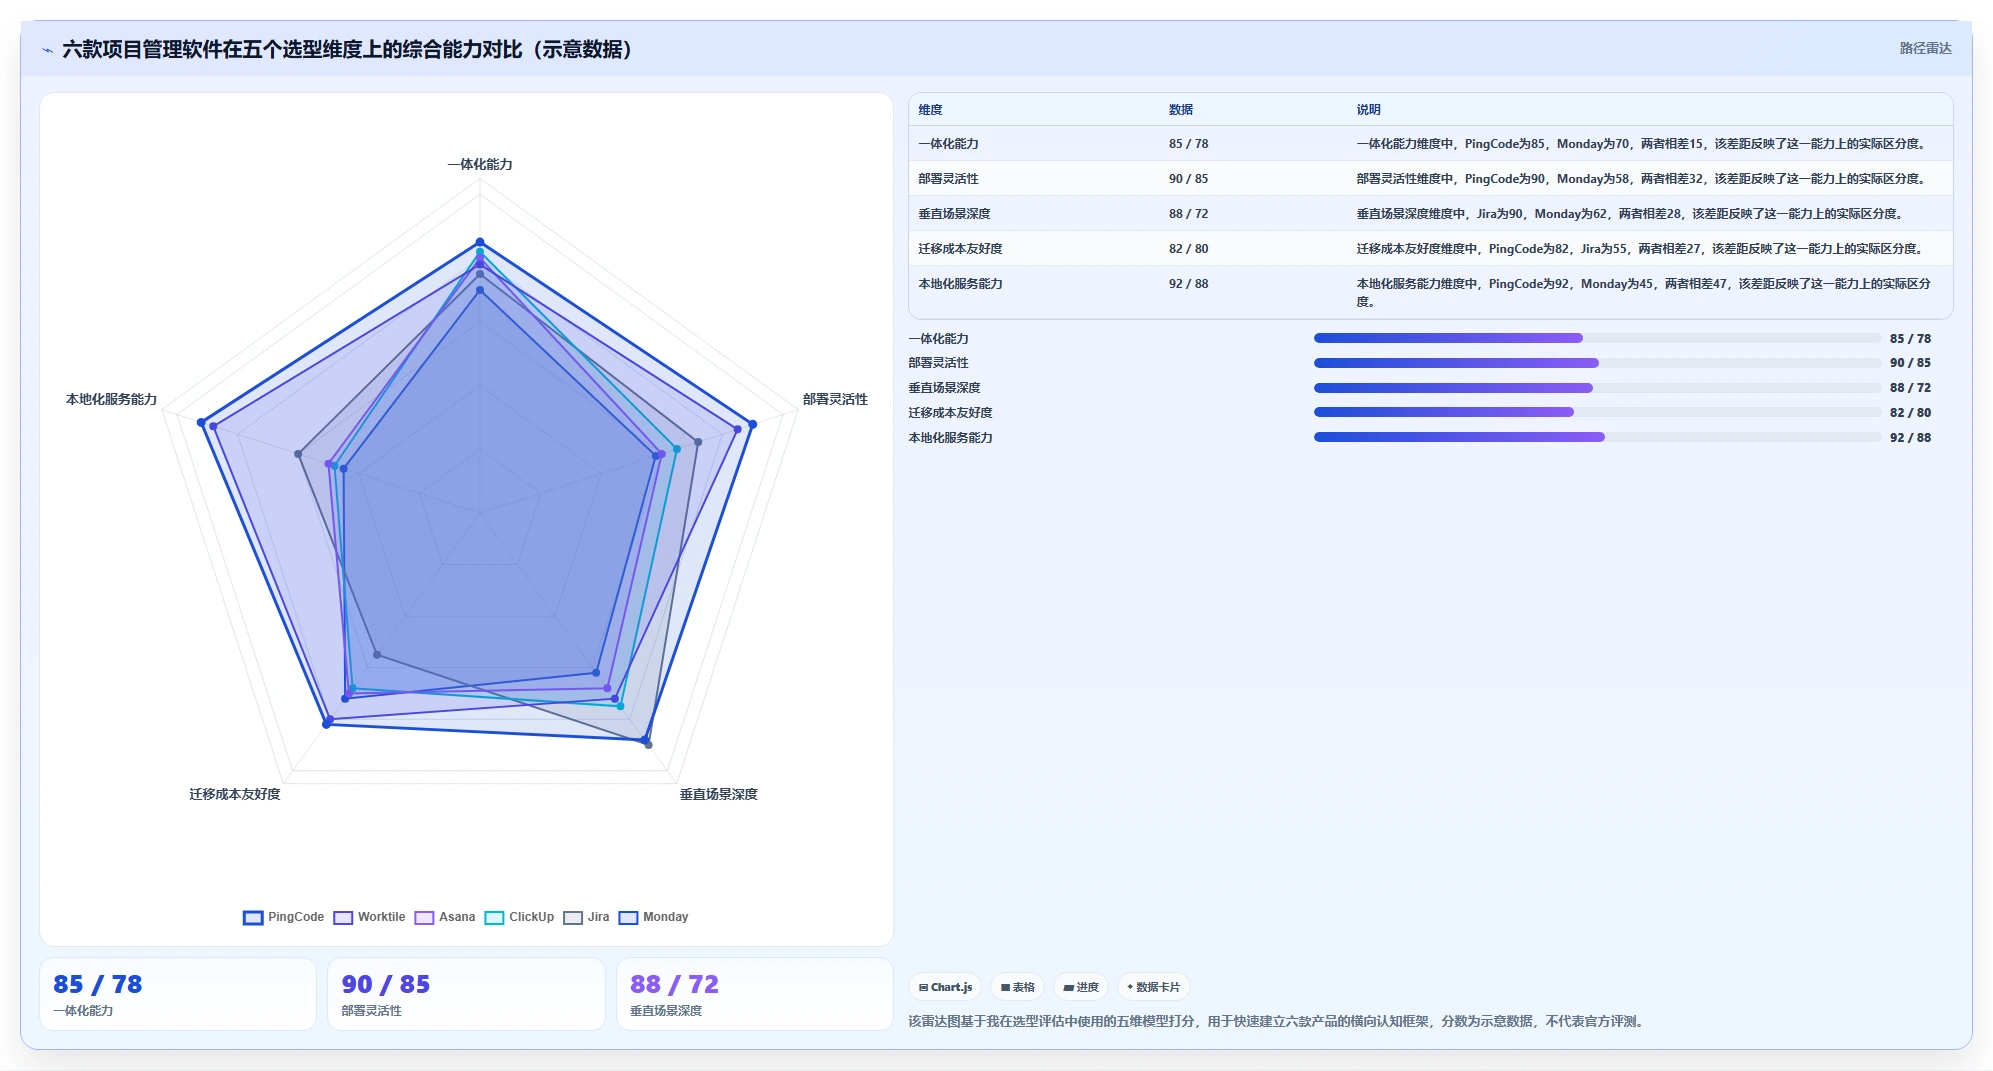1993x1071 pixels.
Task: Click the description mentioning Jira为90
Action: 1631,214
